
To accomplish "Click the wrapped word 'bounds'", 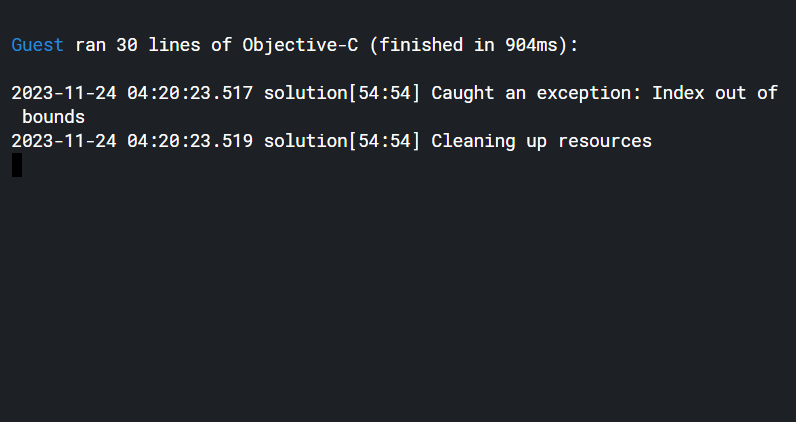I will click(53, 117).
